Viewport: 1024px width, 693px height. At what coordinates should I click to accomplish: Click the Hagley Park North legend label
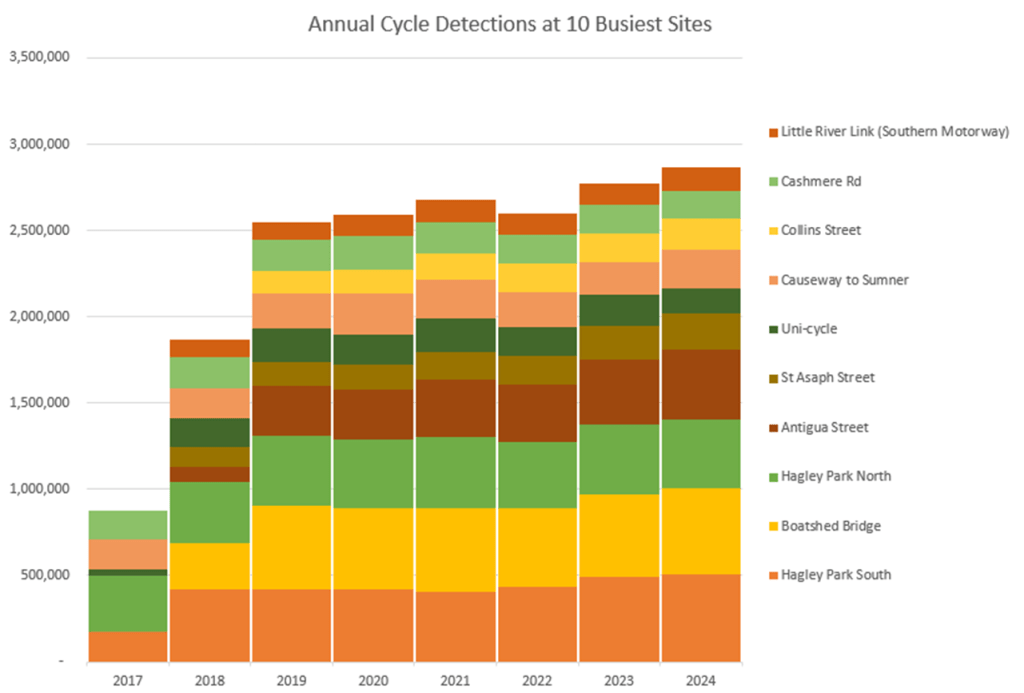[x=838, y=476]
